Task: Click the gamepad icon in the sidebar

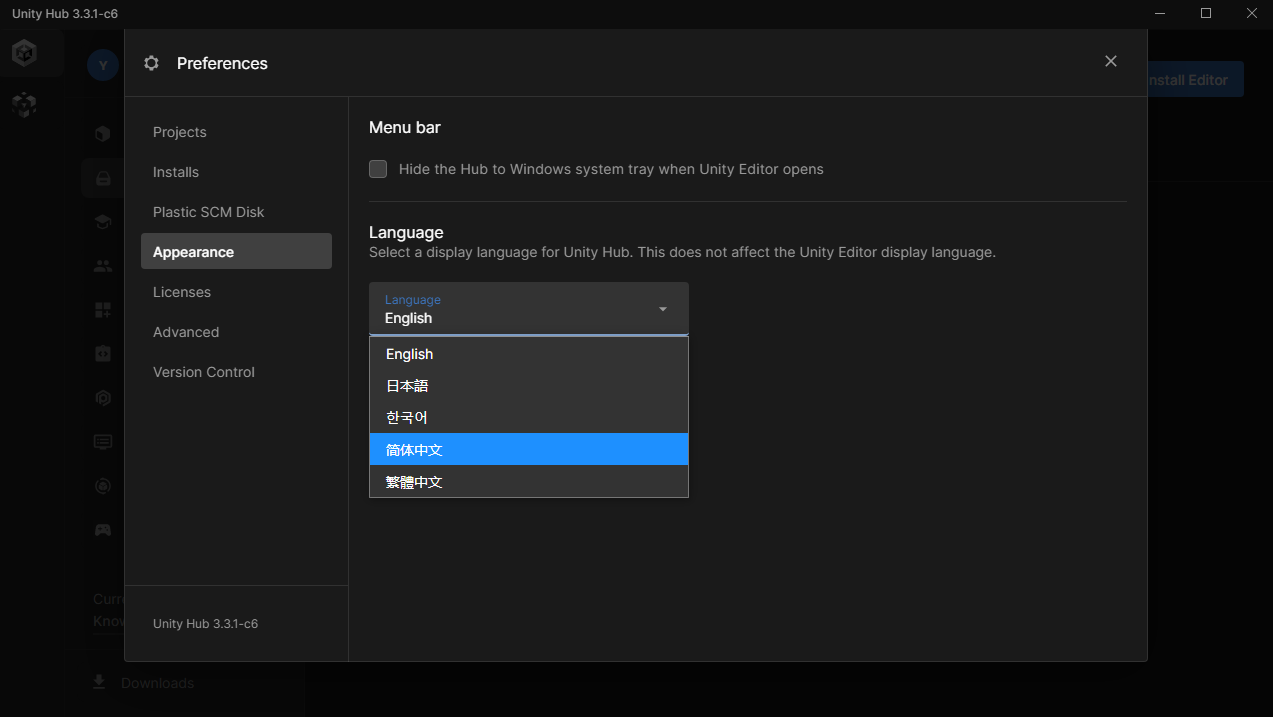Action: pos(102,530)
